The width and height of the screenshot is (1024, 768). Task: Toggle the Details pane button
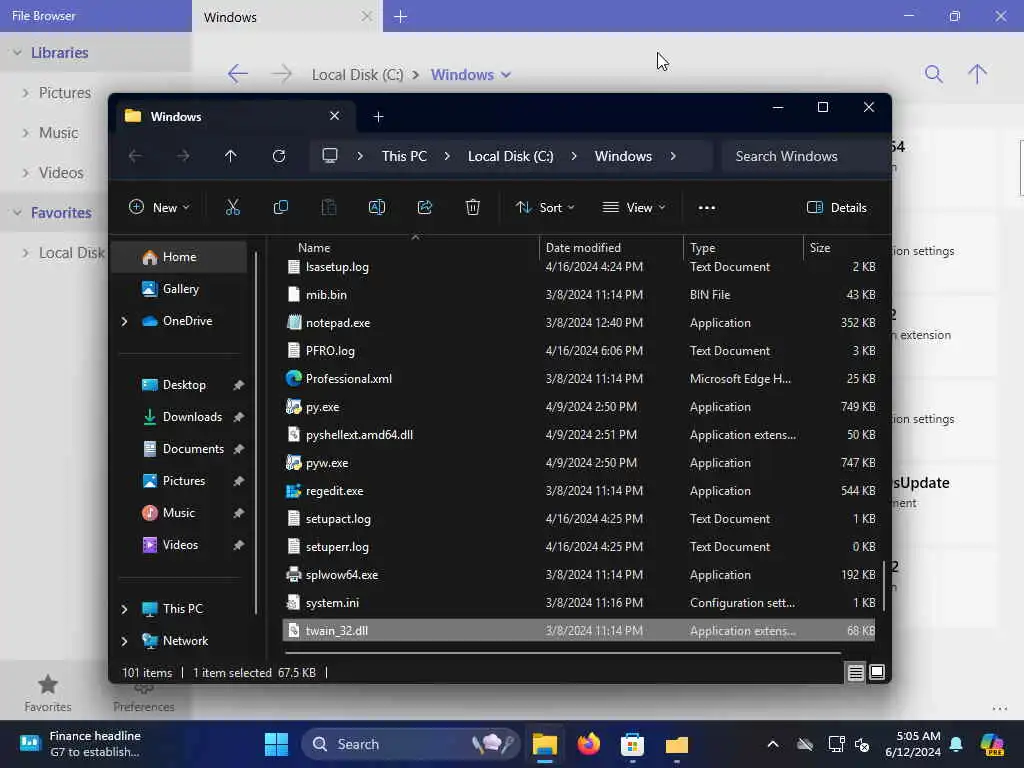point(837,208)
